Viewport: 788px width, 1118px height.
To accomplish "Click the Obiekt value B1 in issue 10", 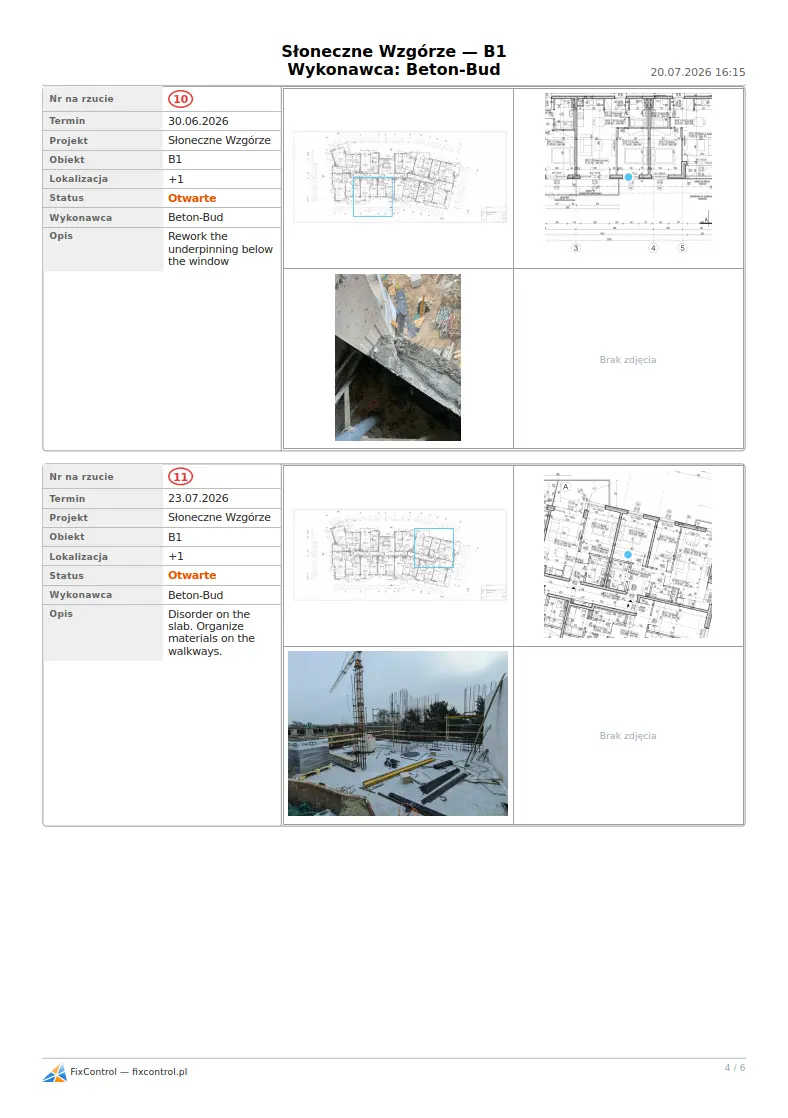I will pyautogui.click(x=175, y=160).
